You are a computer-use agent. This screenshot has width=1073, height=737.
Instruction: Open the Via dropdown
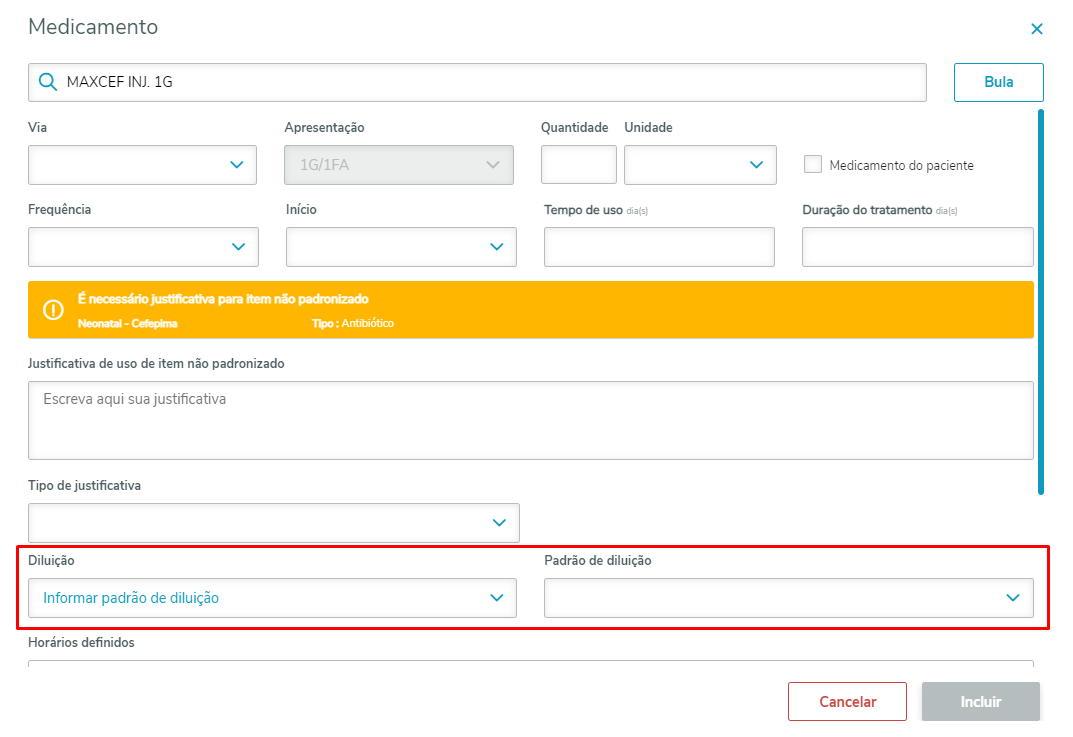tap(142, 165)
